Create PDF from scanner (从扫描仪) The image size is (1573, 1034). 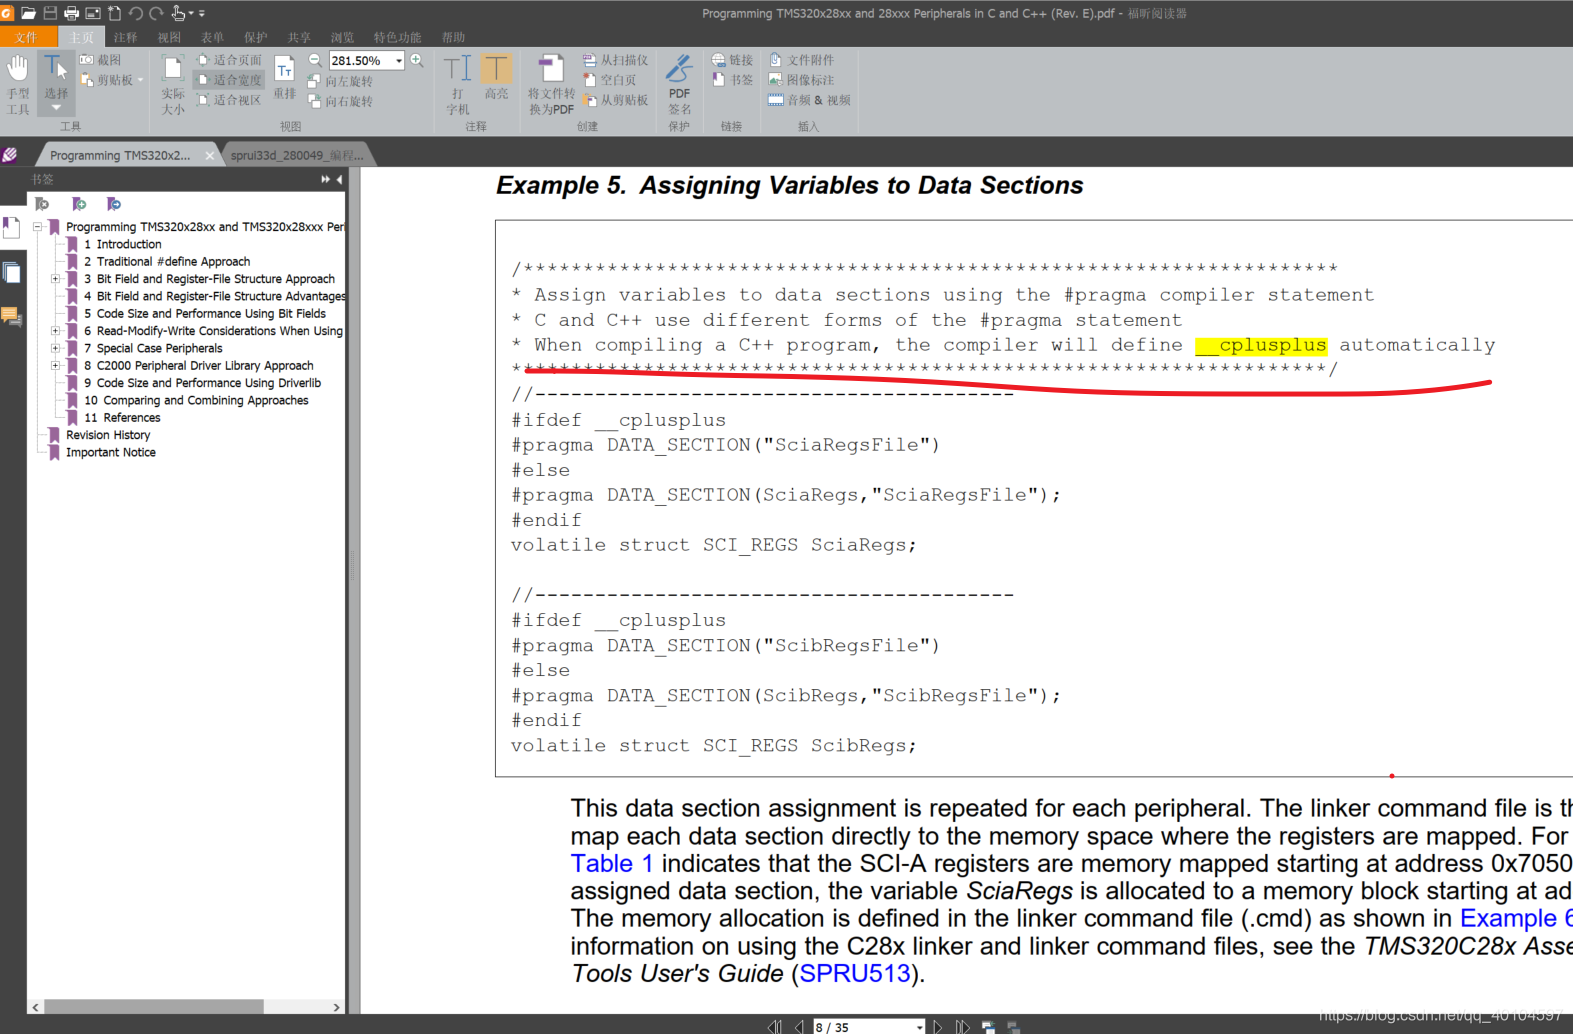click(x=615, y=60)
